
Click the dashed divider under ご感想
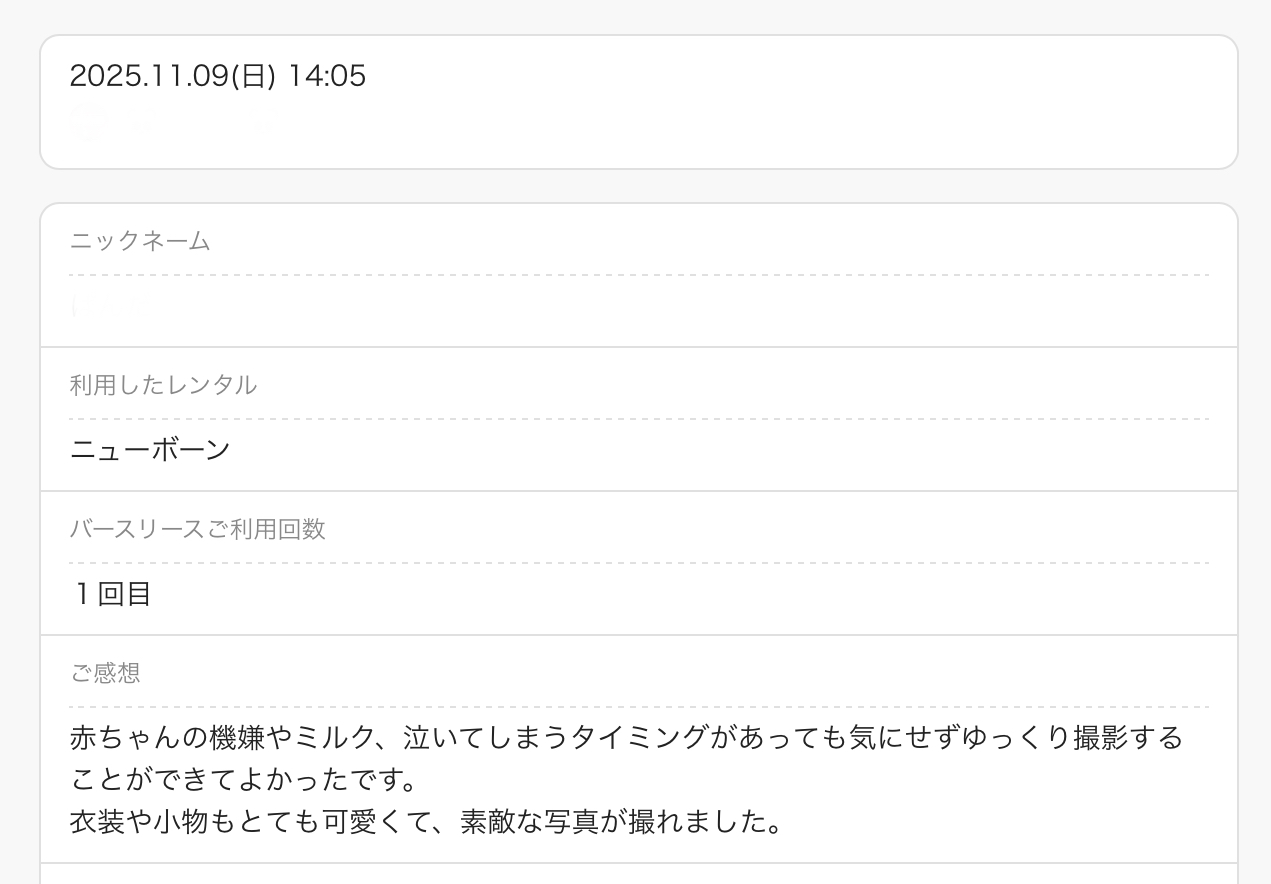(639, 707)
